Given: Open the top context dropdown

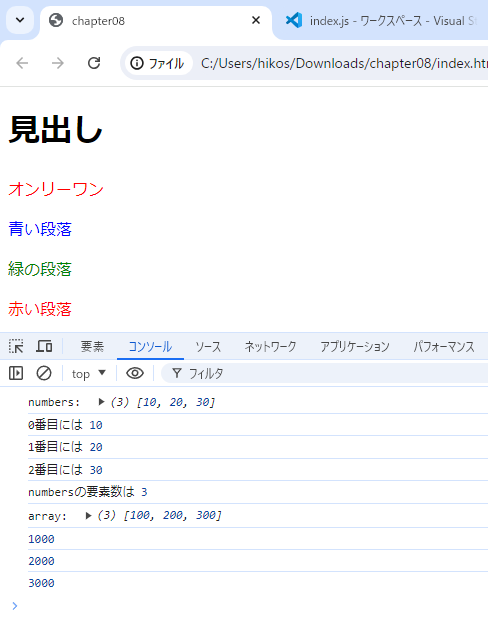Looking at the screenshot, I should (89, 373).
